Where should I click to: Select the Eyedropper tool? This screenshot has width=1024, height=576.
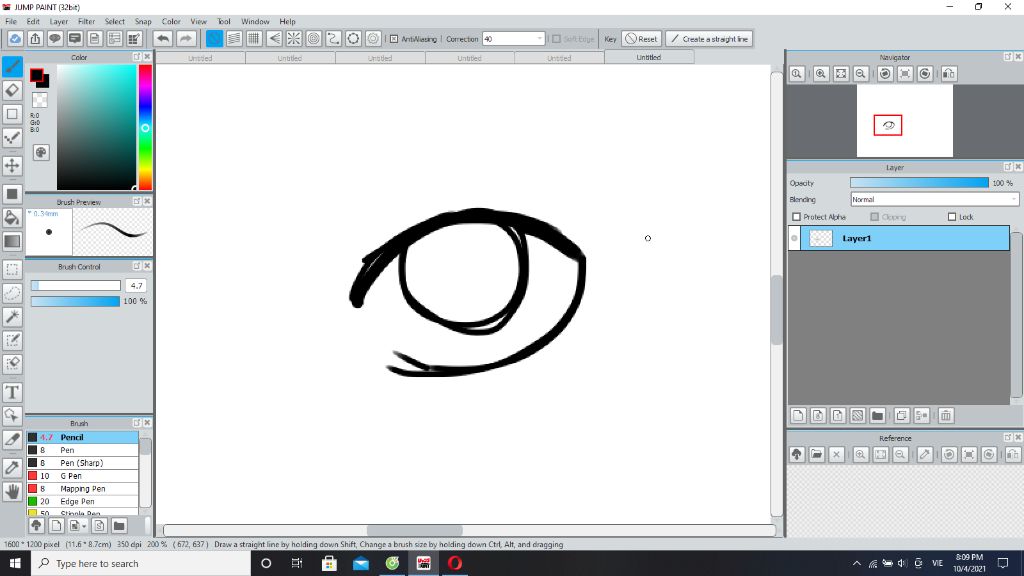click(x=12, y=468)
